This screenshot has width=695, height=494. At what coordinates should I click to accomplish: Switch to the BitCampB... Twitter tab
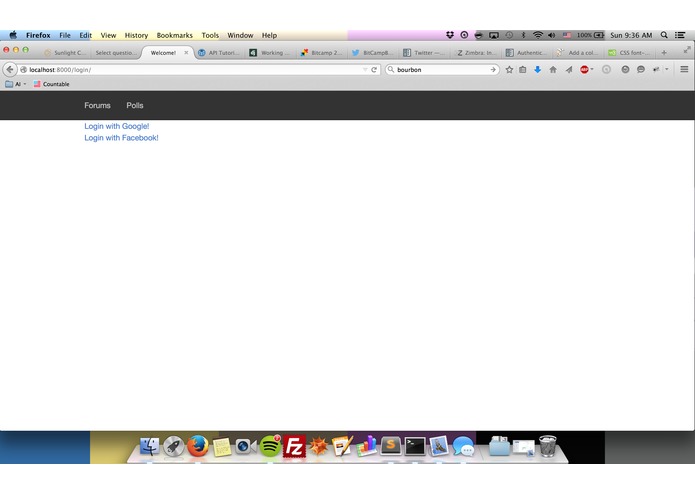coord(374,53)
